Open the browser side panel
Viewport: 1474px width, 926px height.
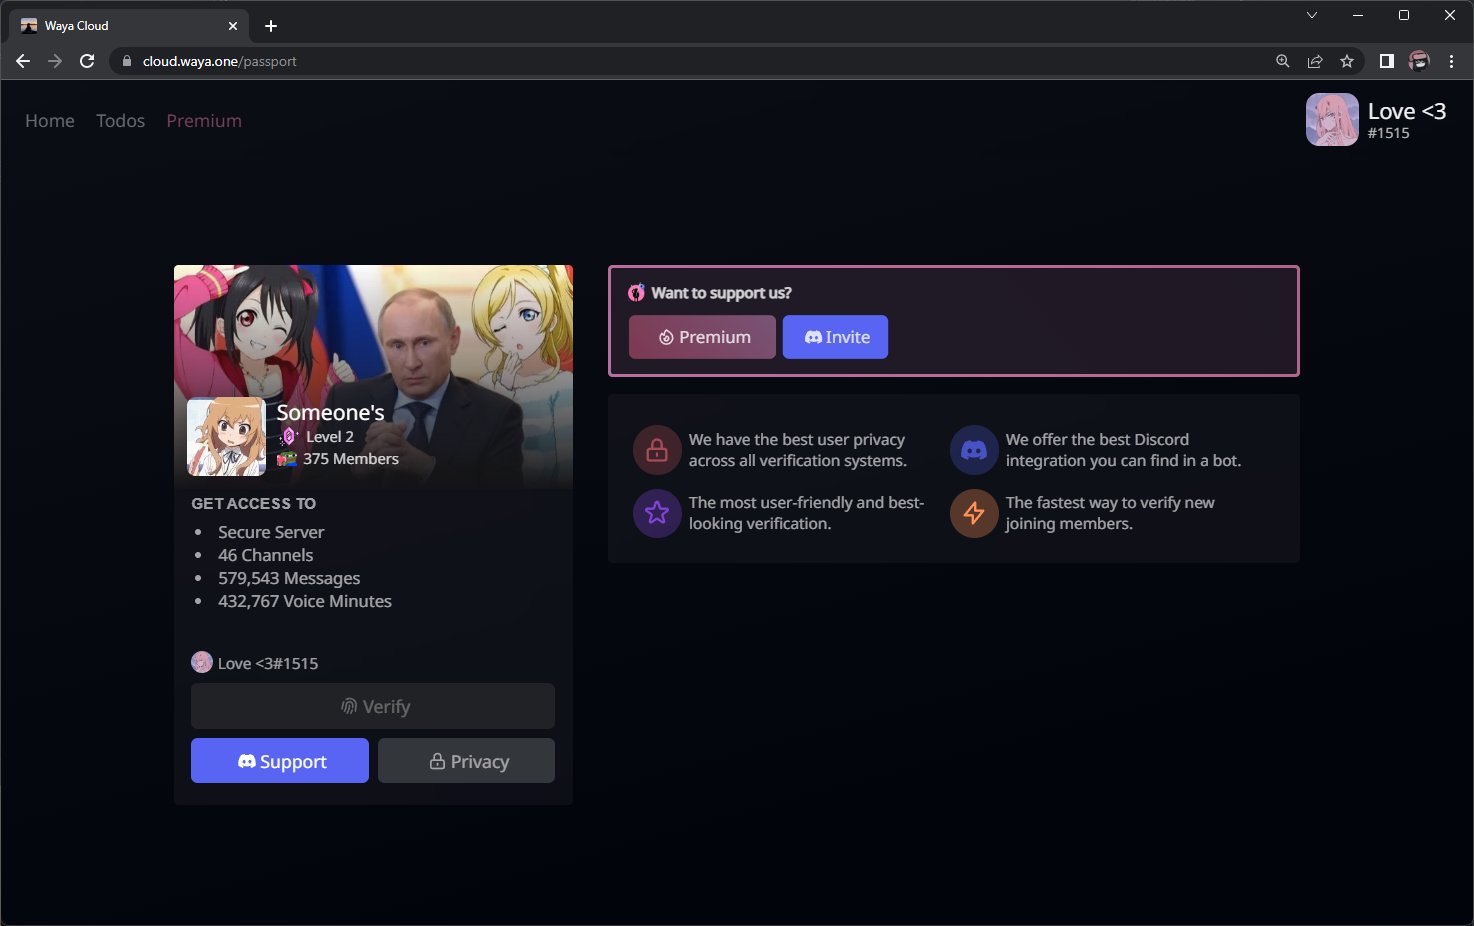(1386, 61)
